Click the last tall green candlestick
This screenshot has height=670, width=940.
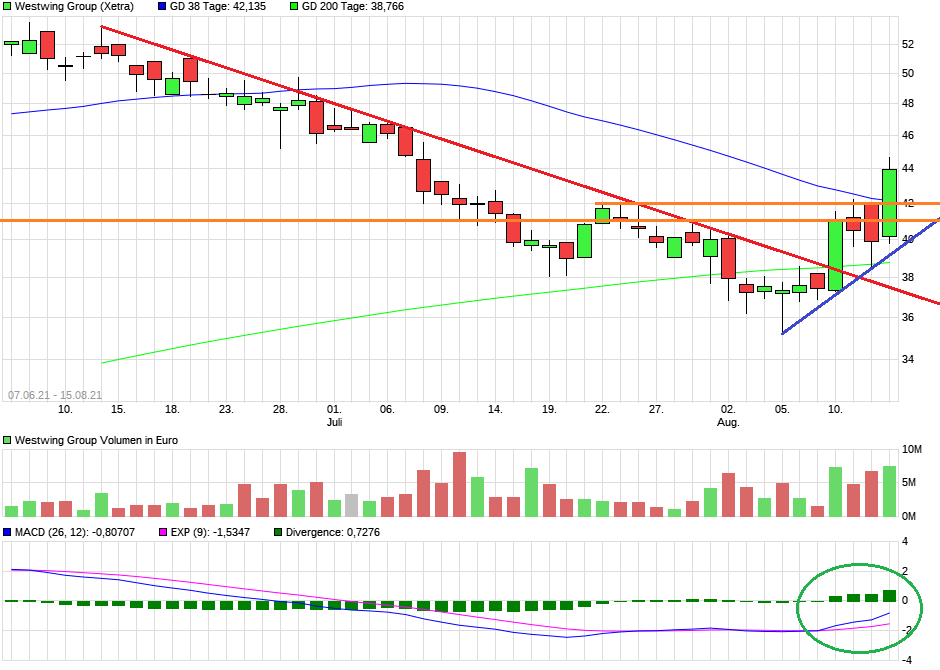pos(889,202)
